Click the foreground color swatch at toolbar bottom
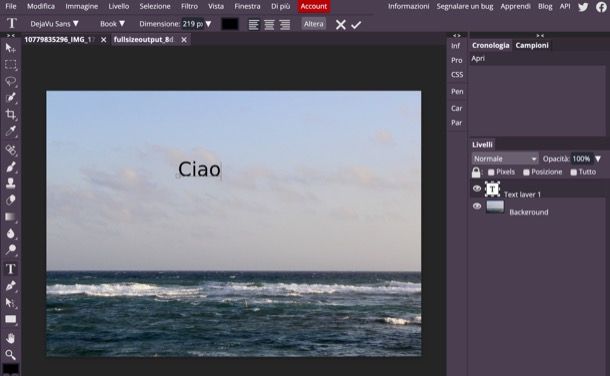 point(11,369)
